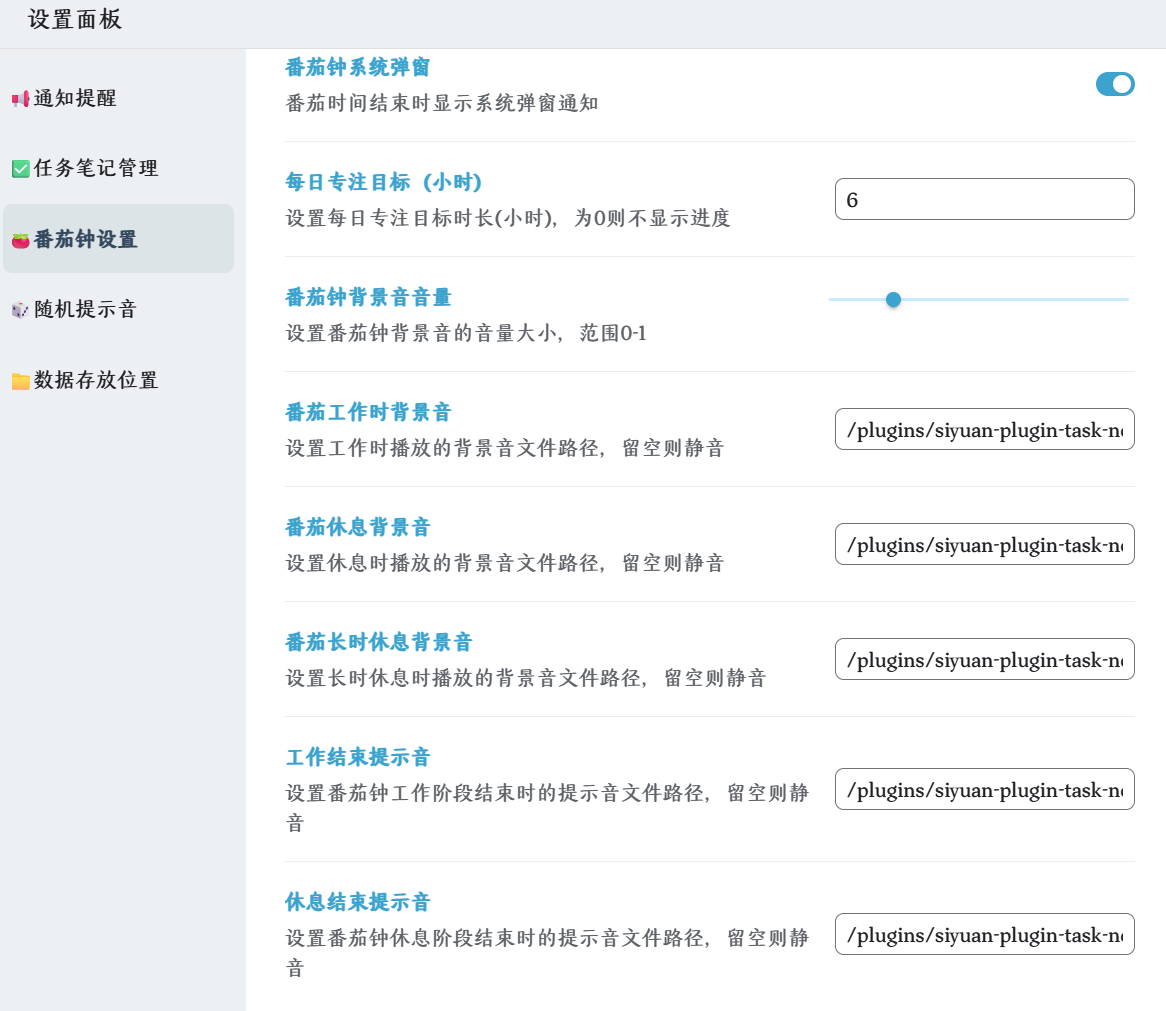
Task: Select the 随机提示音 sidebar item
Action: pos(85,309)
